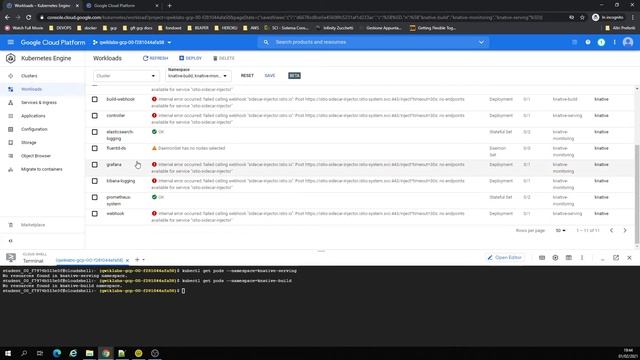Collapse the left sidebar panel
The width and height of the screenshot is (640, 360).
pos(11,241)
